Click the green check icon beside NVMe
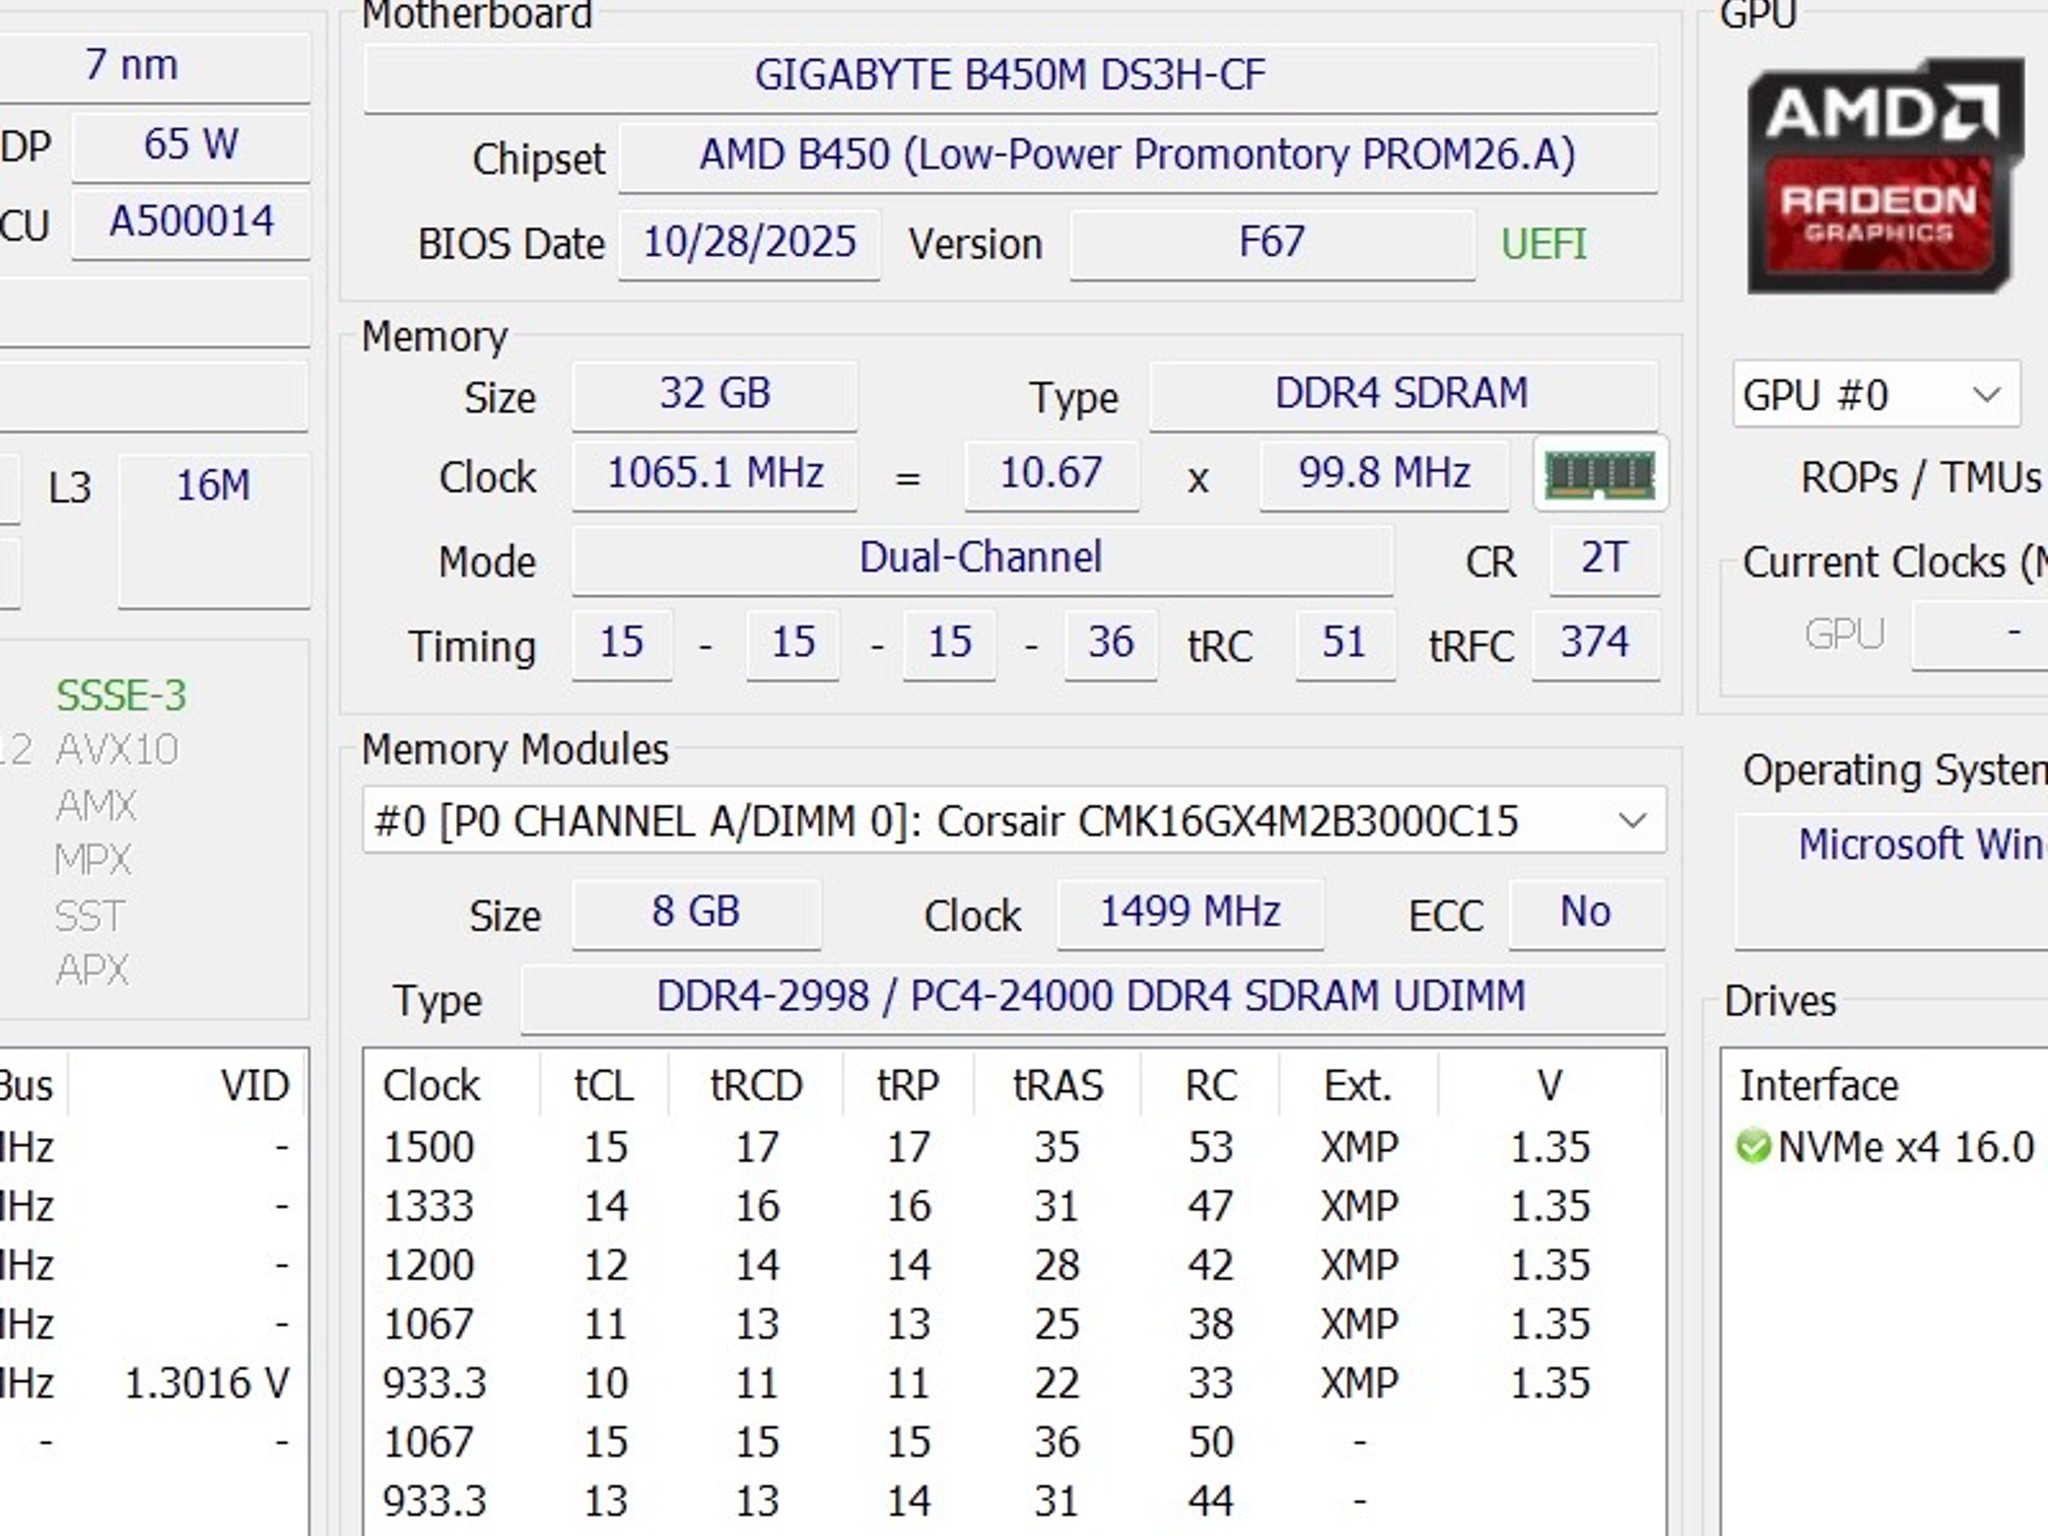Viewport: 2048px width, 1536px height. pyautogui.click(x=1753, y=1146)
